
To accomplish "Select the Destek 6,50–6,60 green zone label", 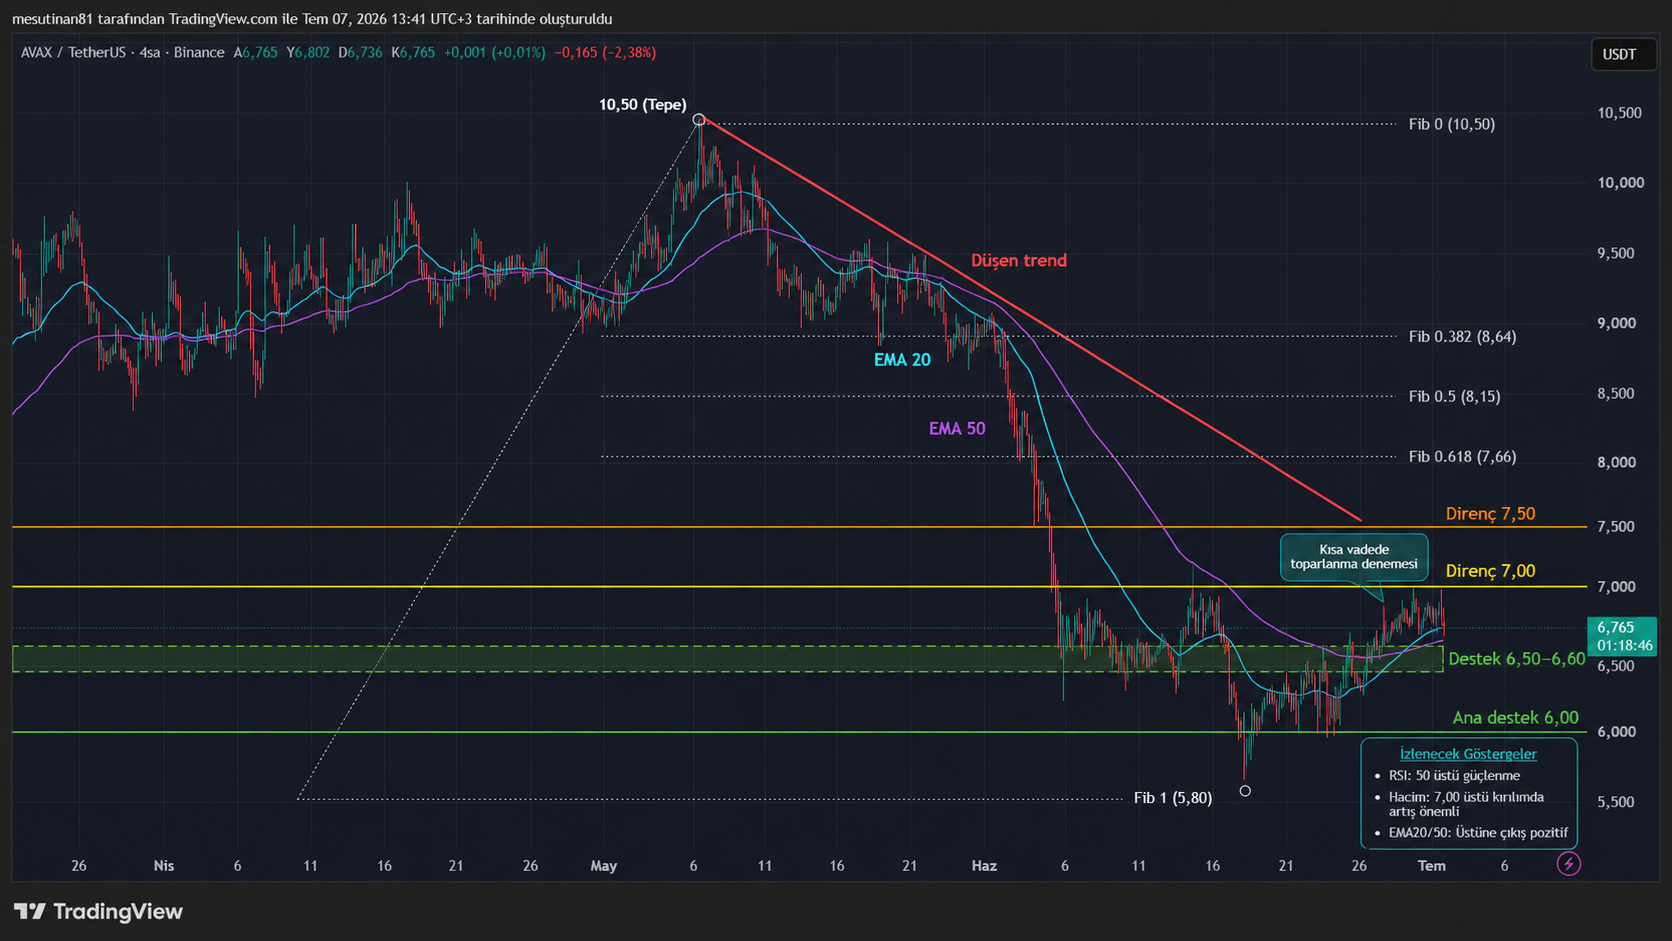I will click(x=1516, y=658).
